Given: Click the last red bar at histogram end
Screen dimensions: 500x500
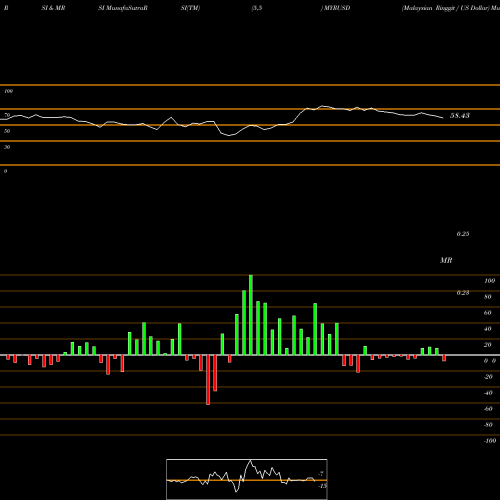Looking at the screenshot, I should tap(444, 358).
